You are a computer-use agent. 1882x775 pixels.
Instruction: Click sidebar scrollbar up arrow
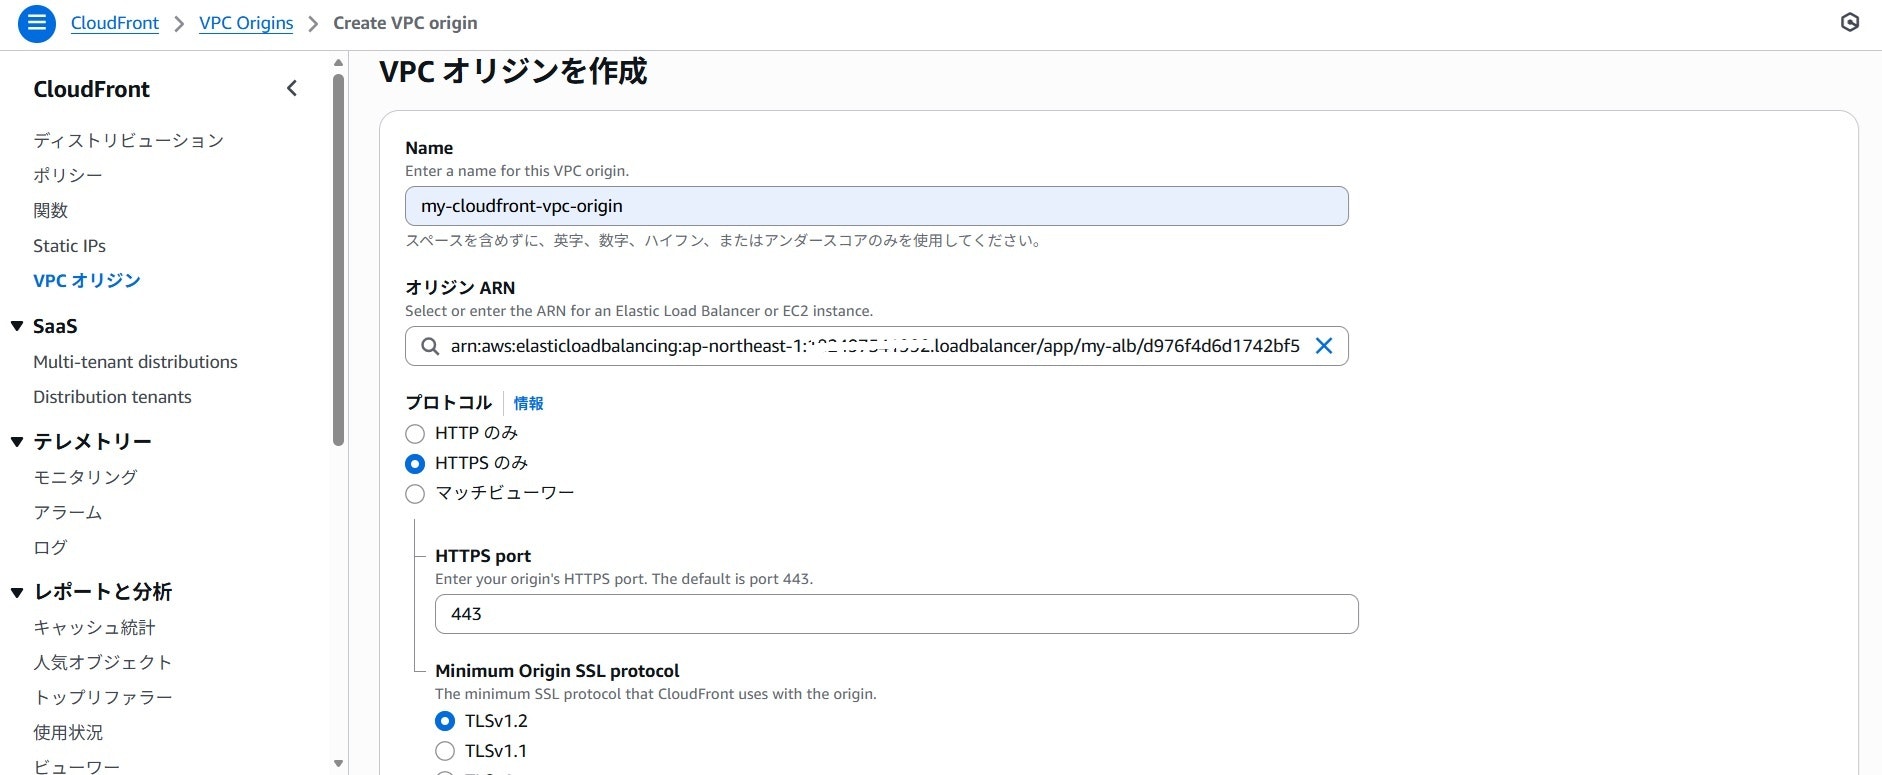point(338,63)
